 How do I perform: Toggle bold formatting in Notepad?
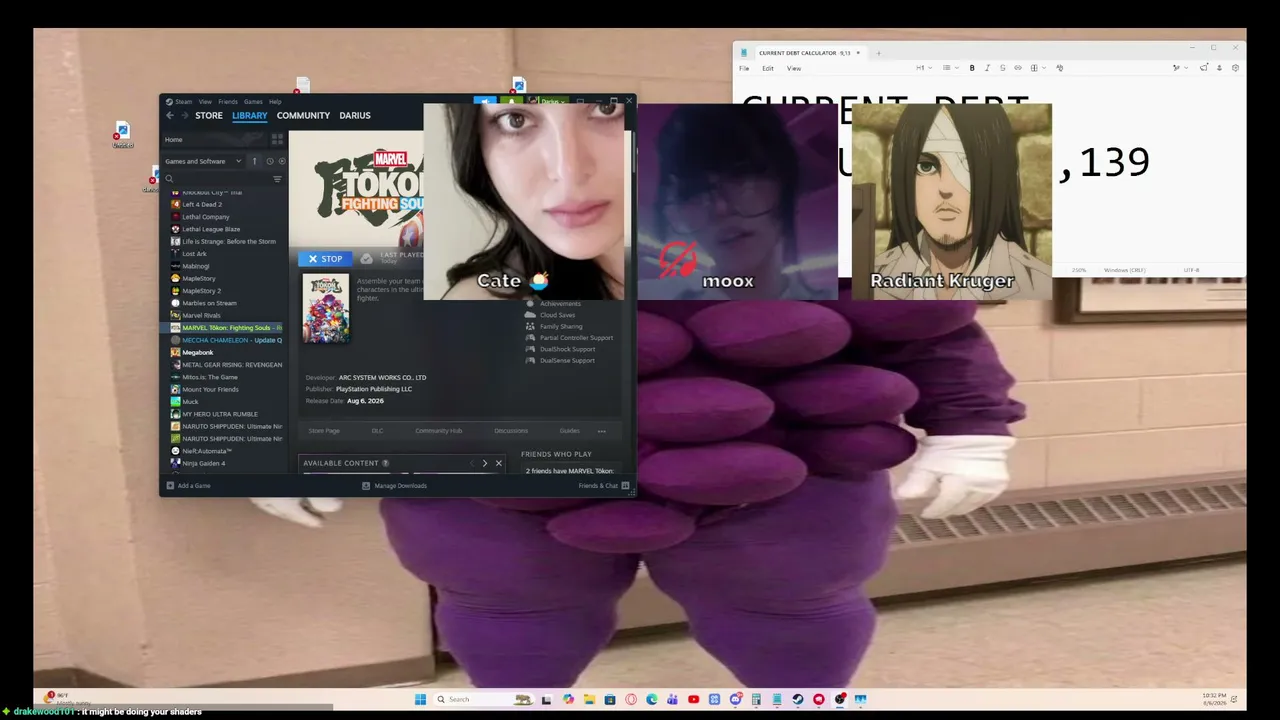click(x=972, y=68)
